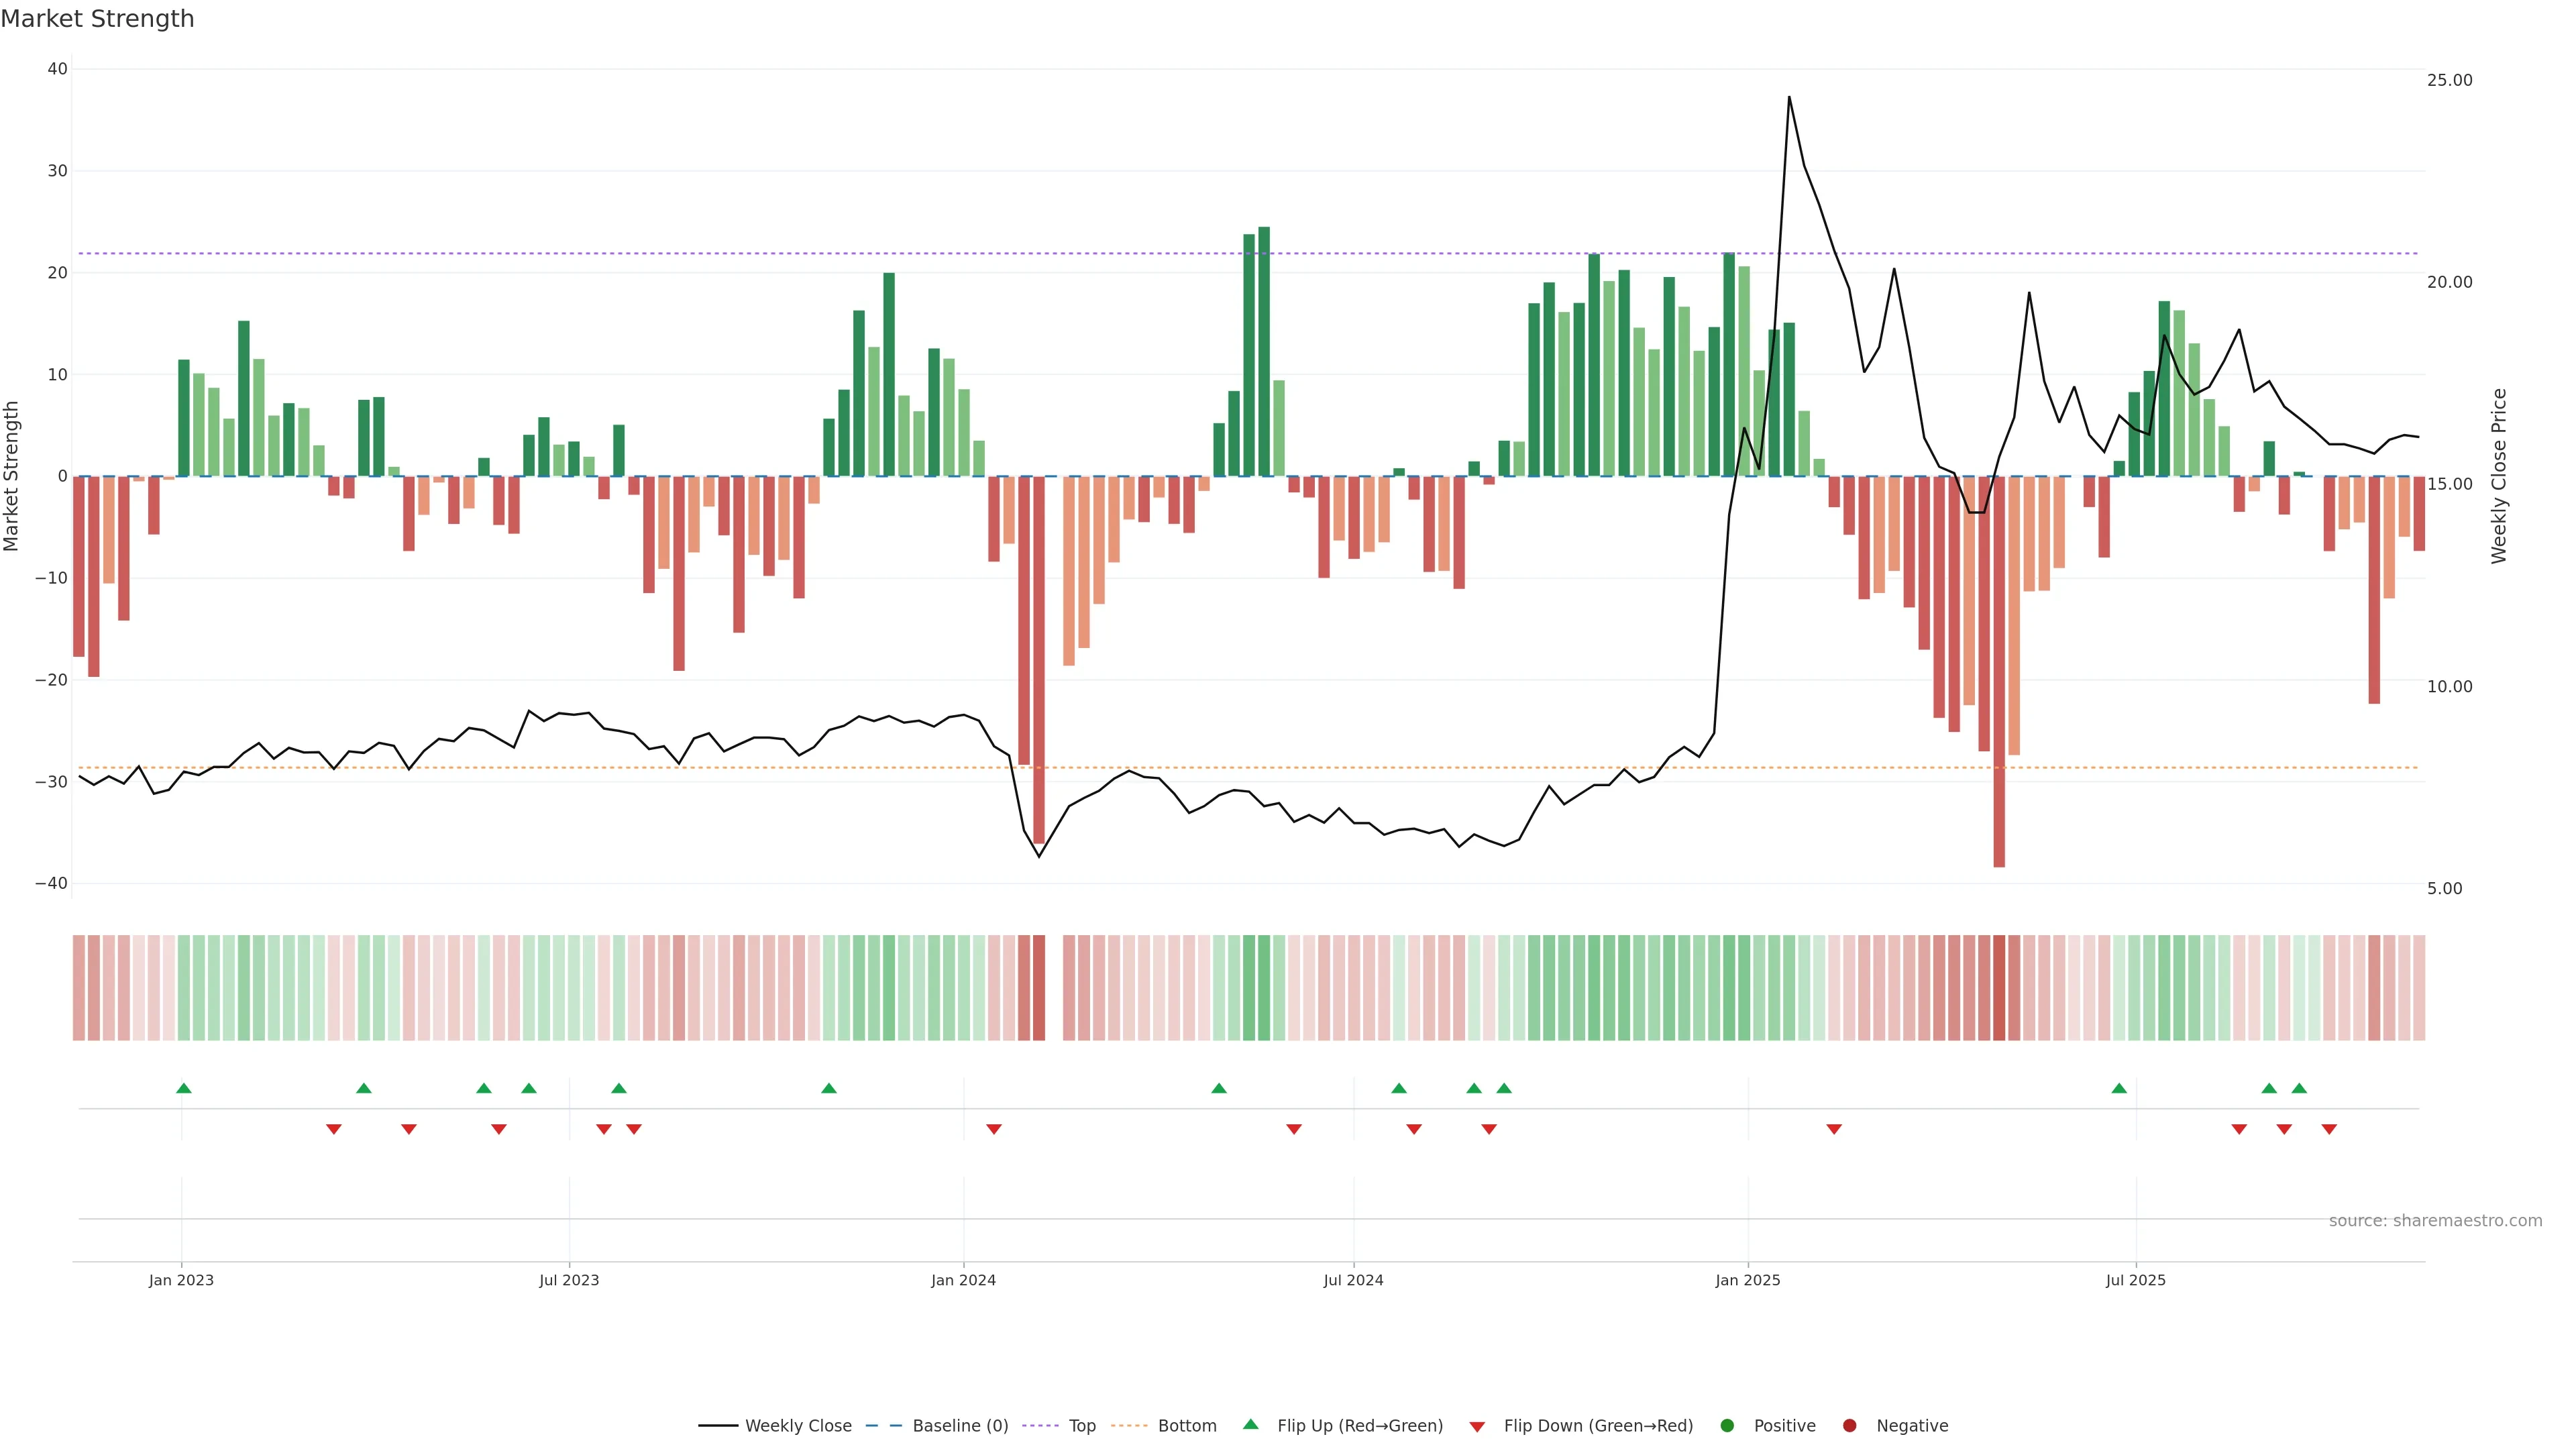
Task: Click the Jan 2024 x-axis label
Action: pos(963,1280)
